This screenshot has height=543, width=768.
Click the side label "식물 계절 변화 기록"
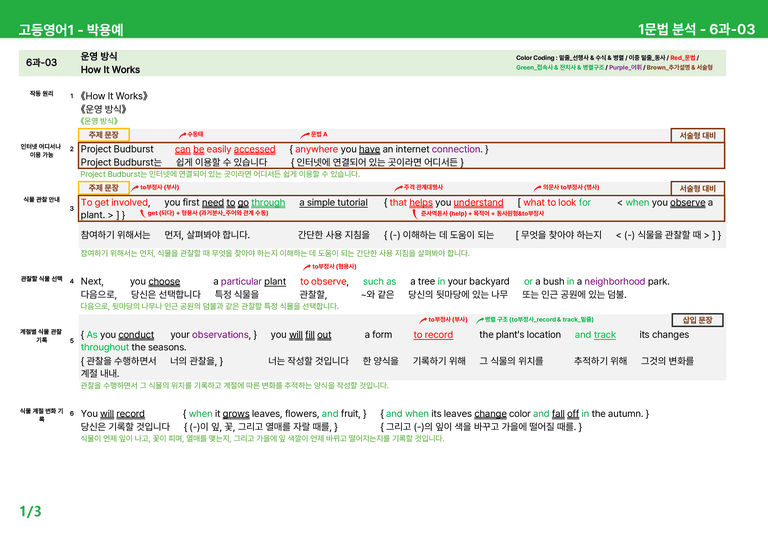click(x=42, y=415)
